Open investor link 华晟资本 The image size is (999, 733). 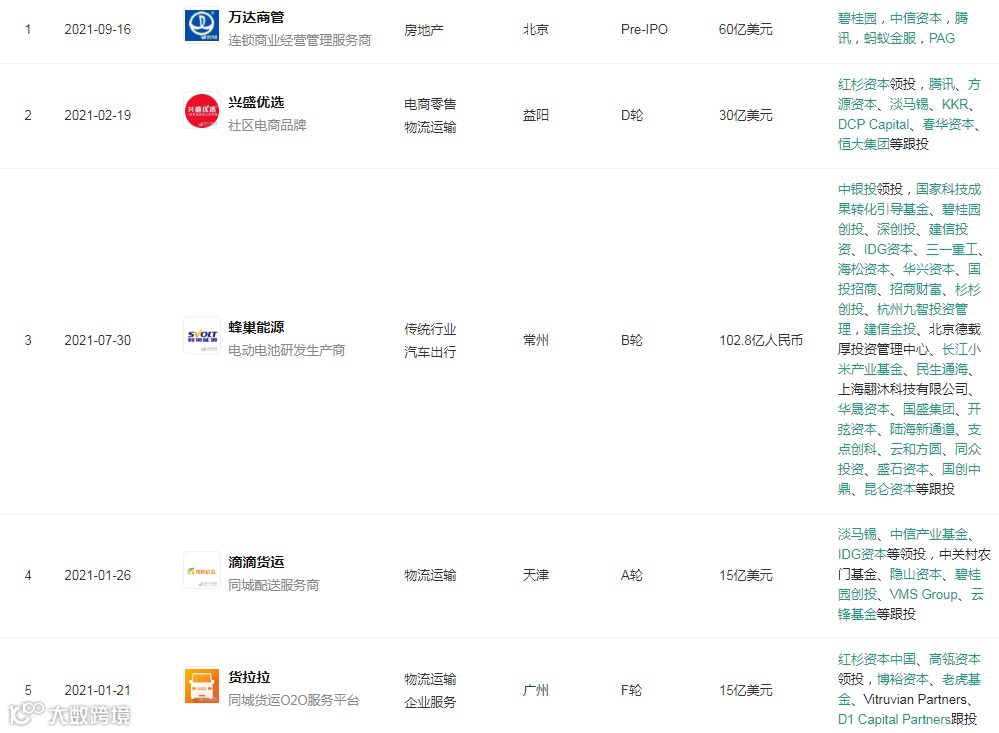click(863, 409)
